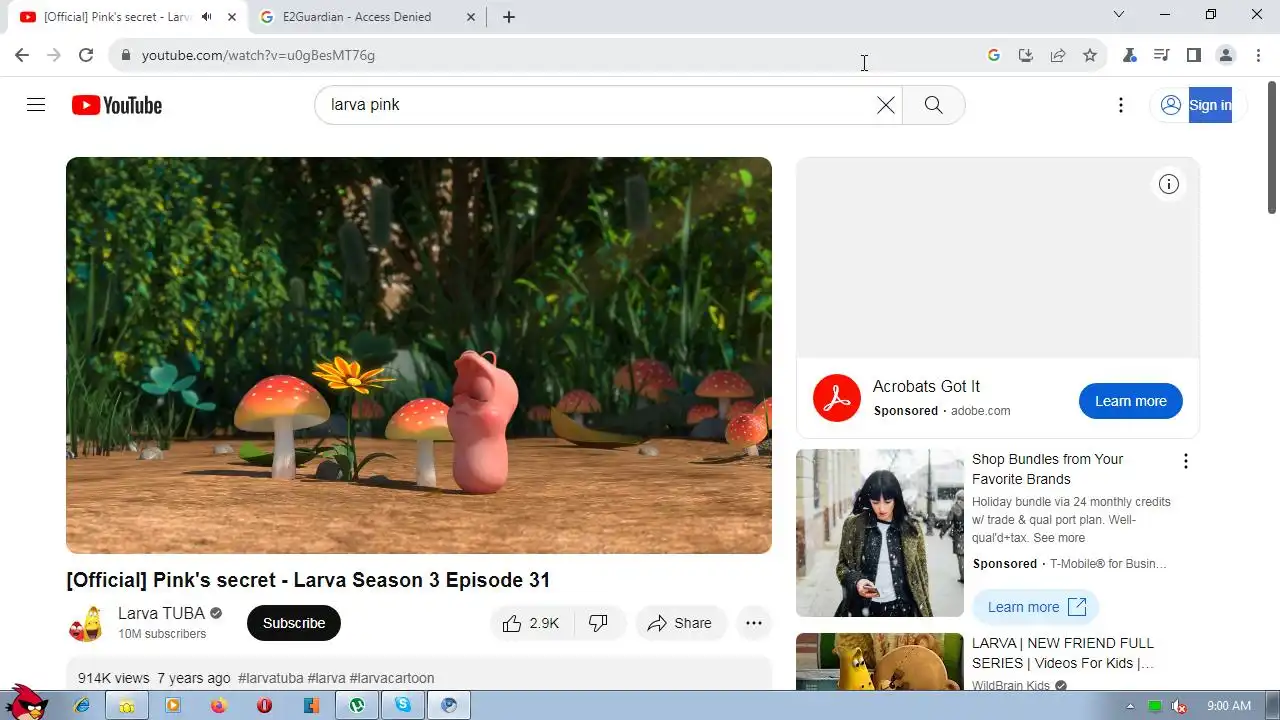Go back one page
1280x720 pixels.
tap(22, 55)
